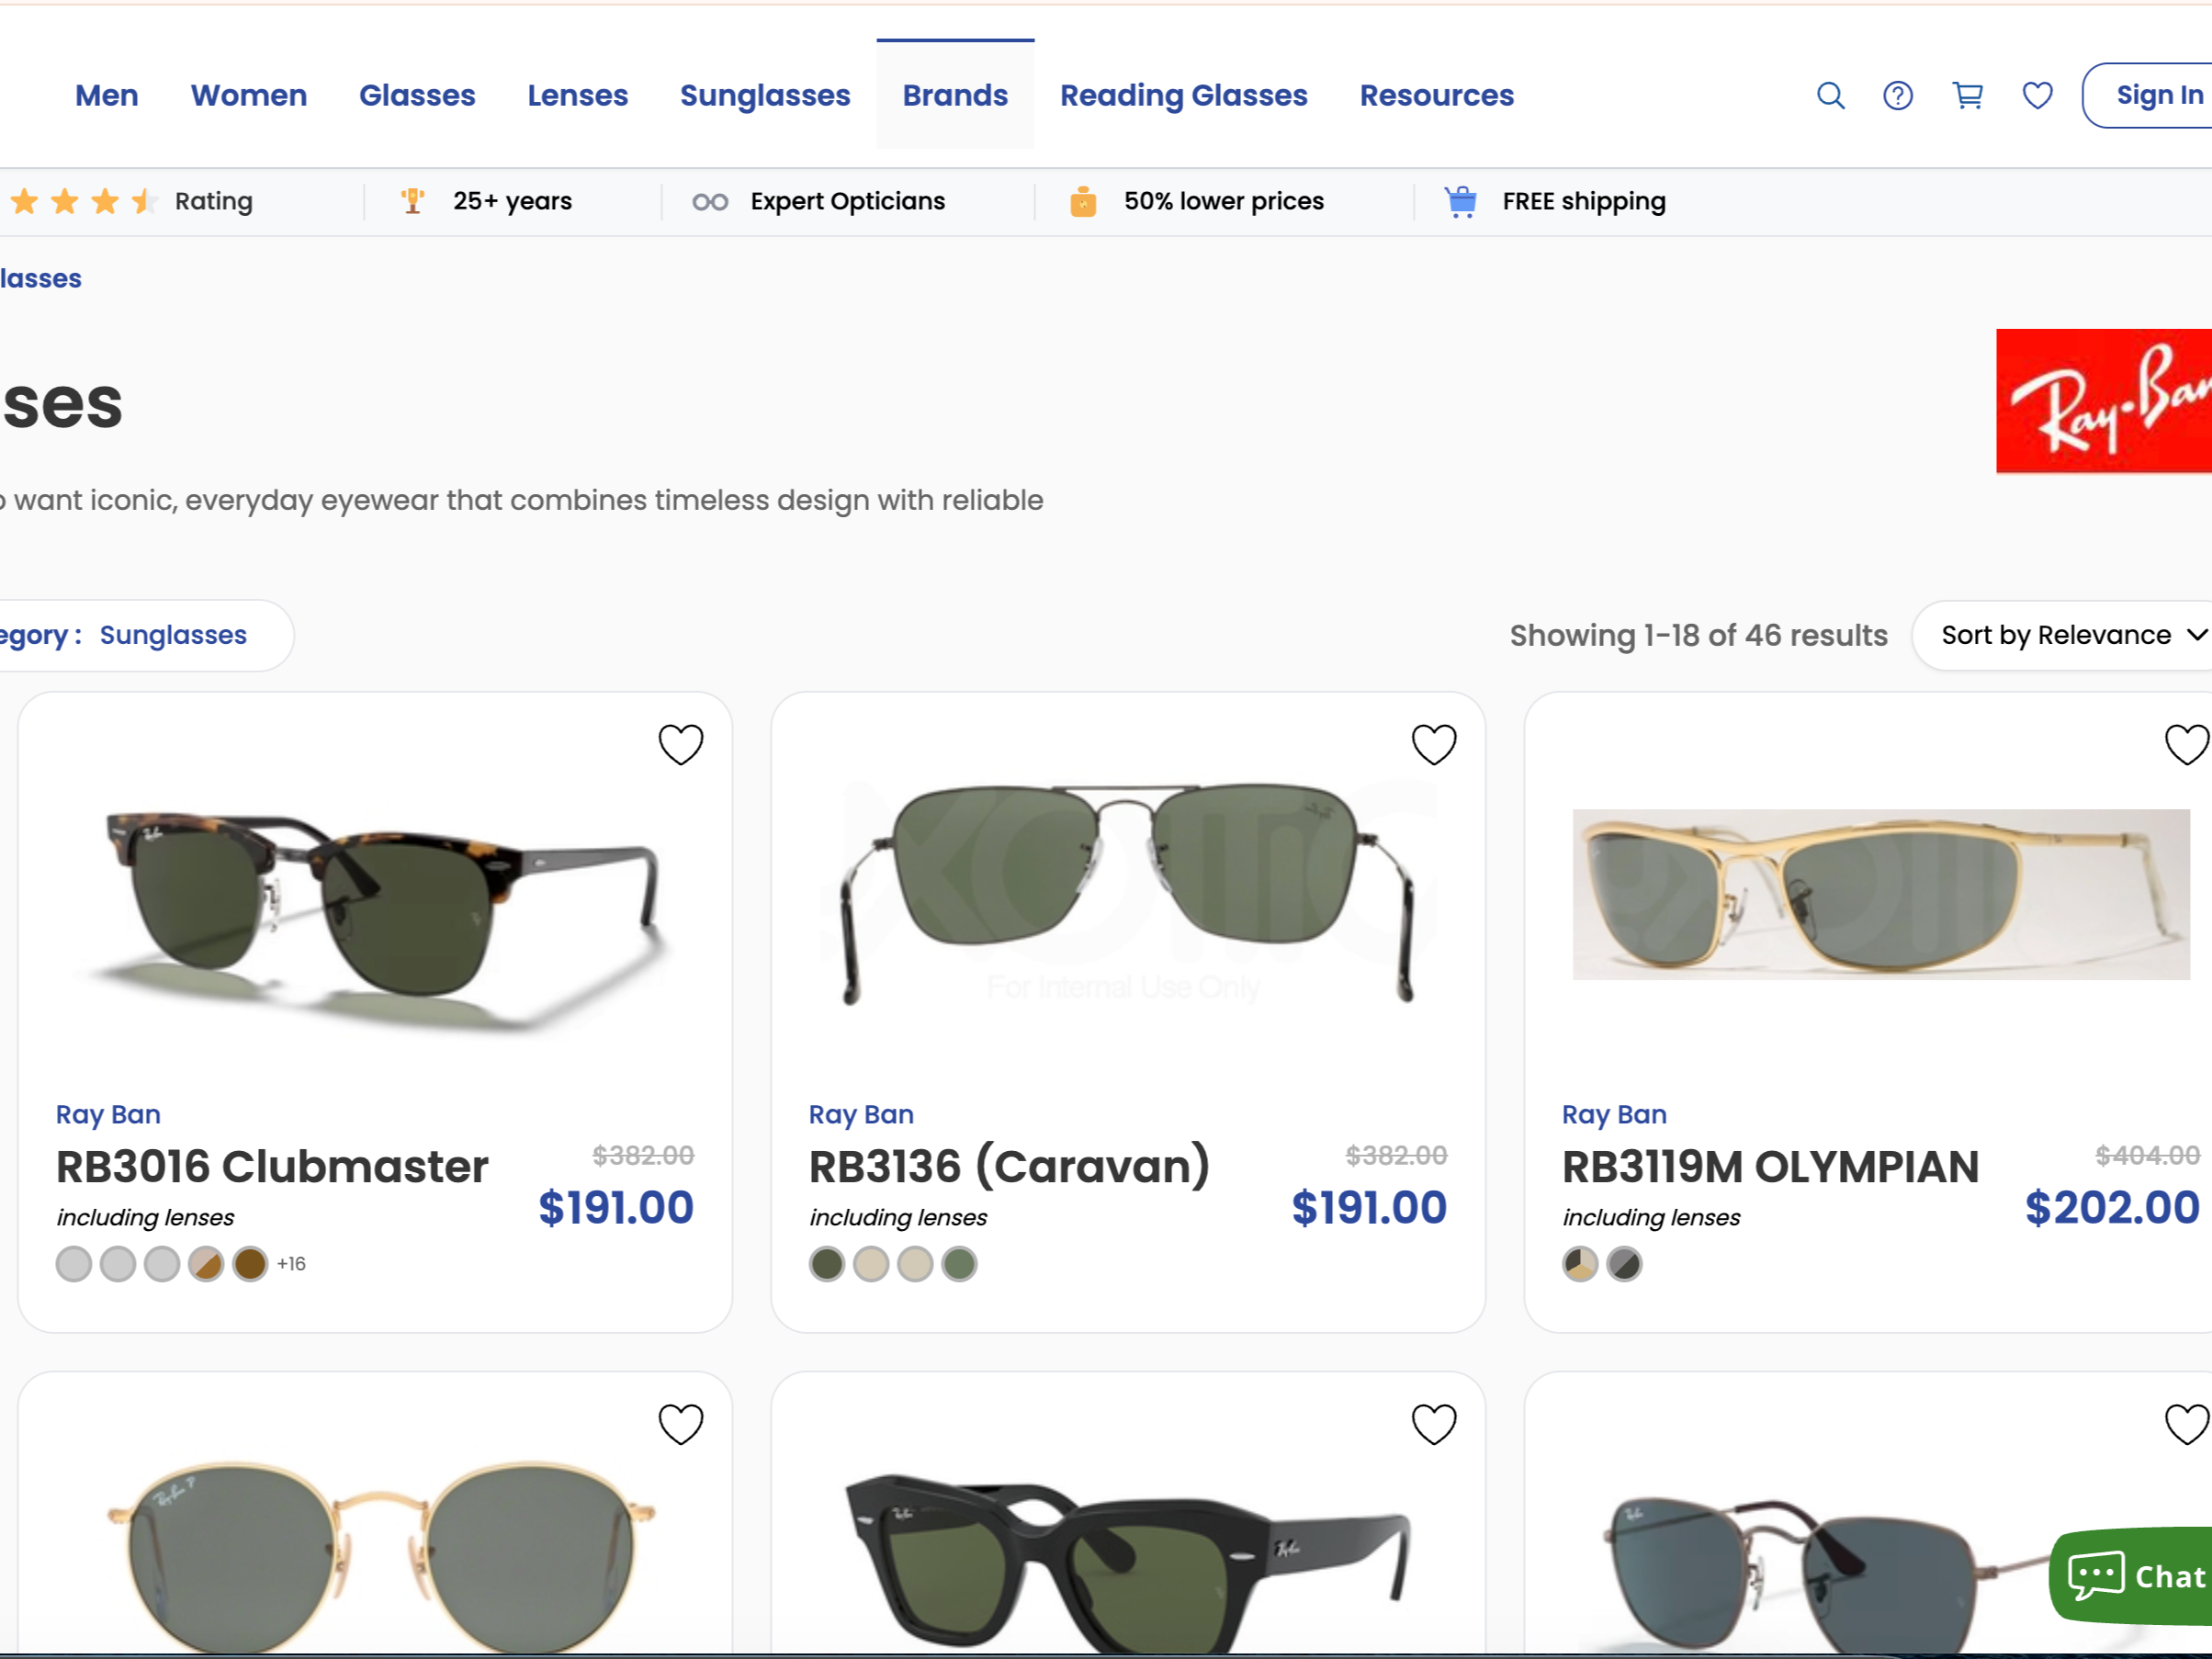
Task: Select the gray-black OLYMPIAN color swatch
Action: tap(1624, 1264)
